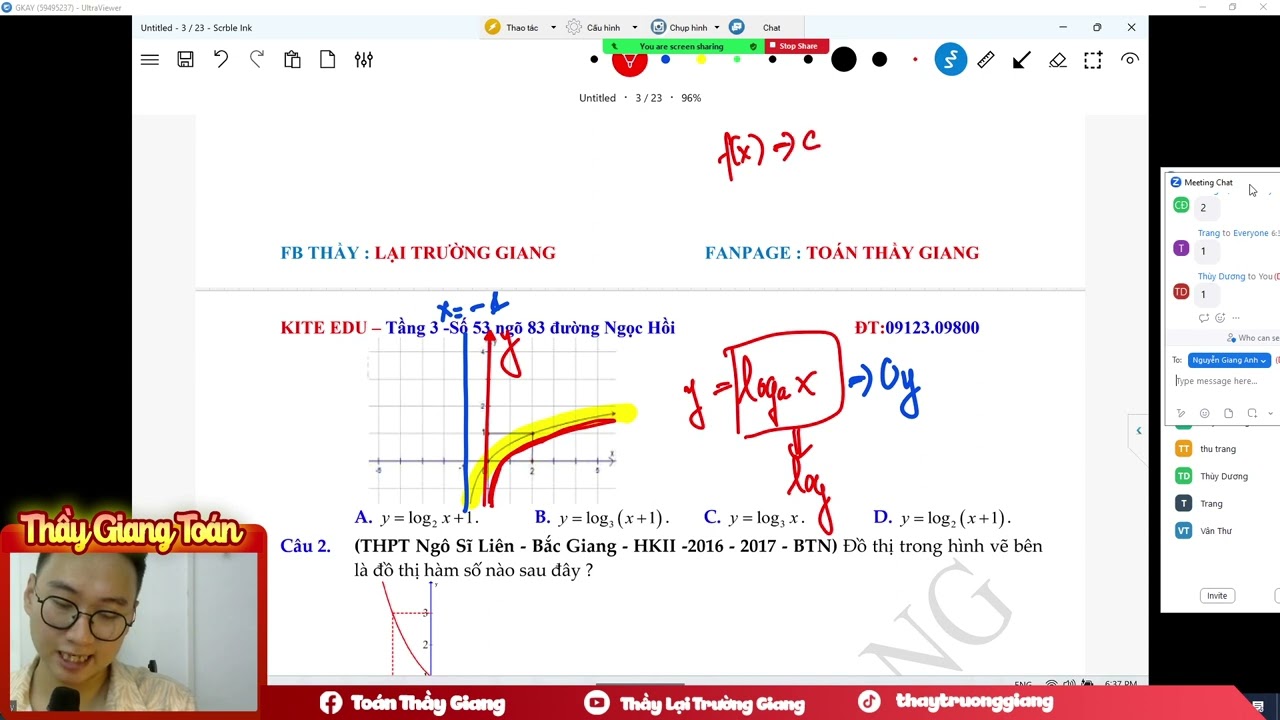Image resolution: width=1280 pixels, height=720 pixels.
Task: Select participant thu trang
Action: tap(1220, 449)
